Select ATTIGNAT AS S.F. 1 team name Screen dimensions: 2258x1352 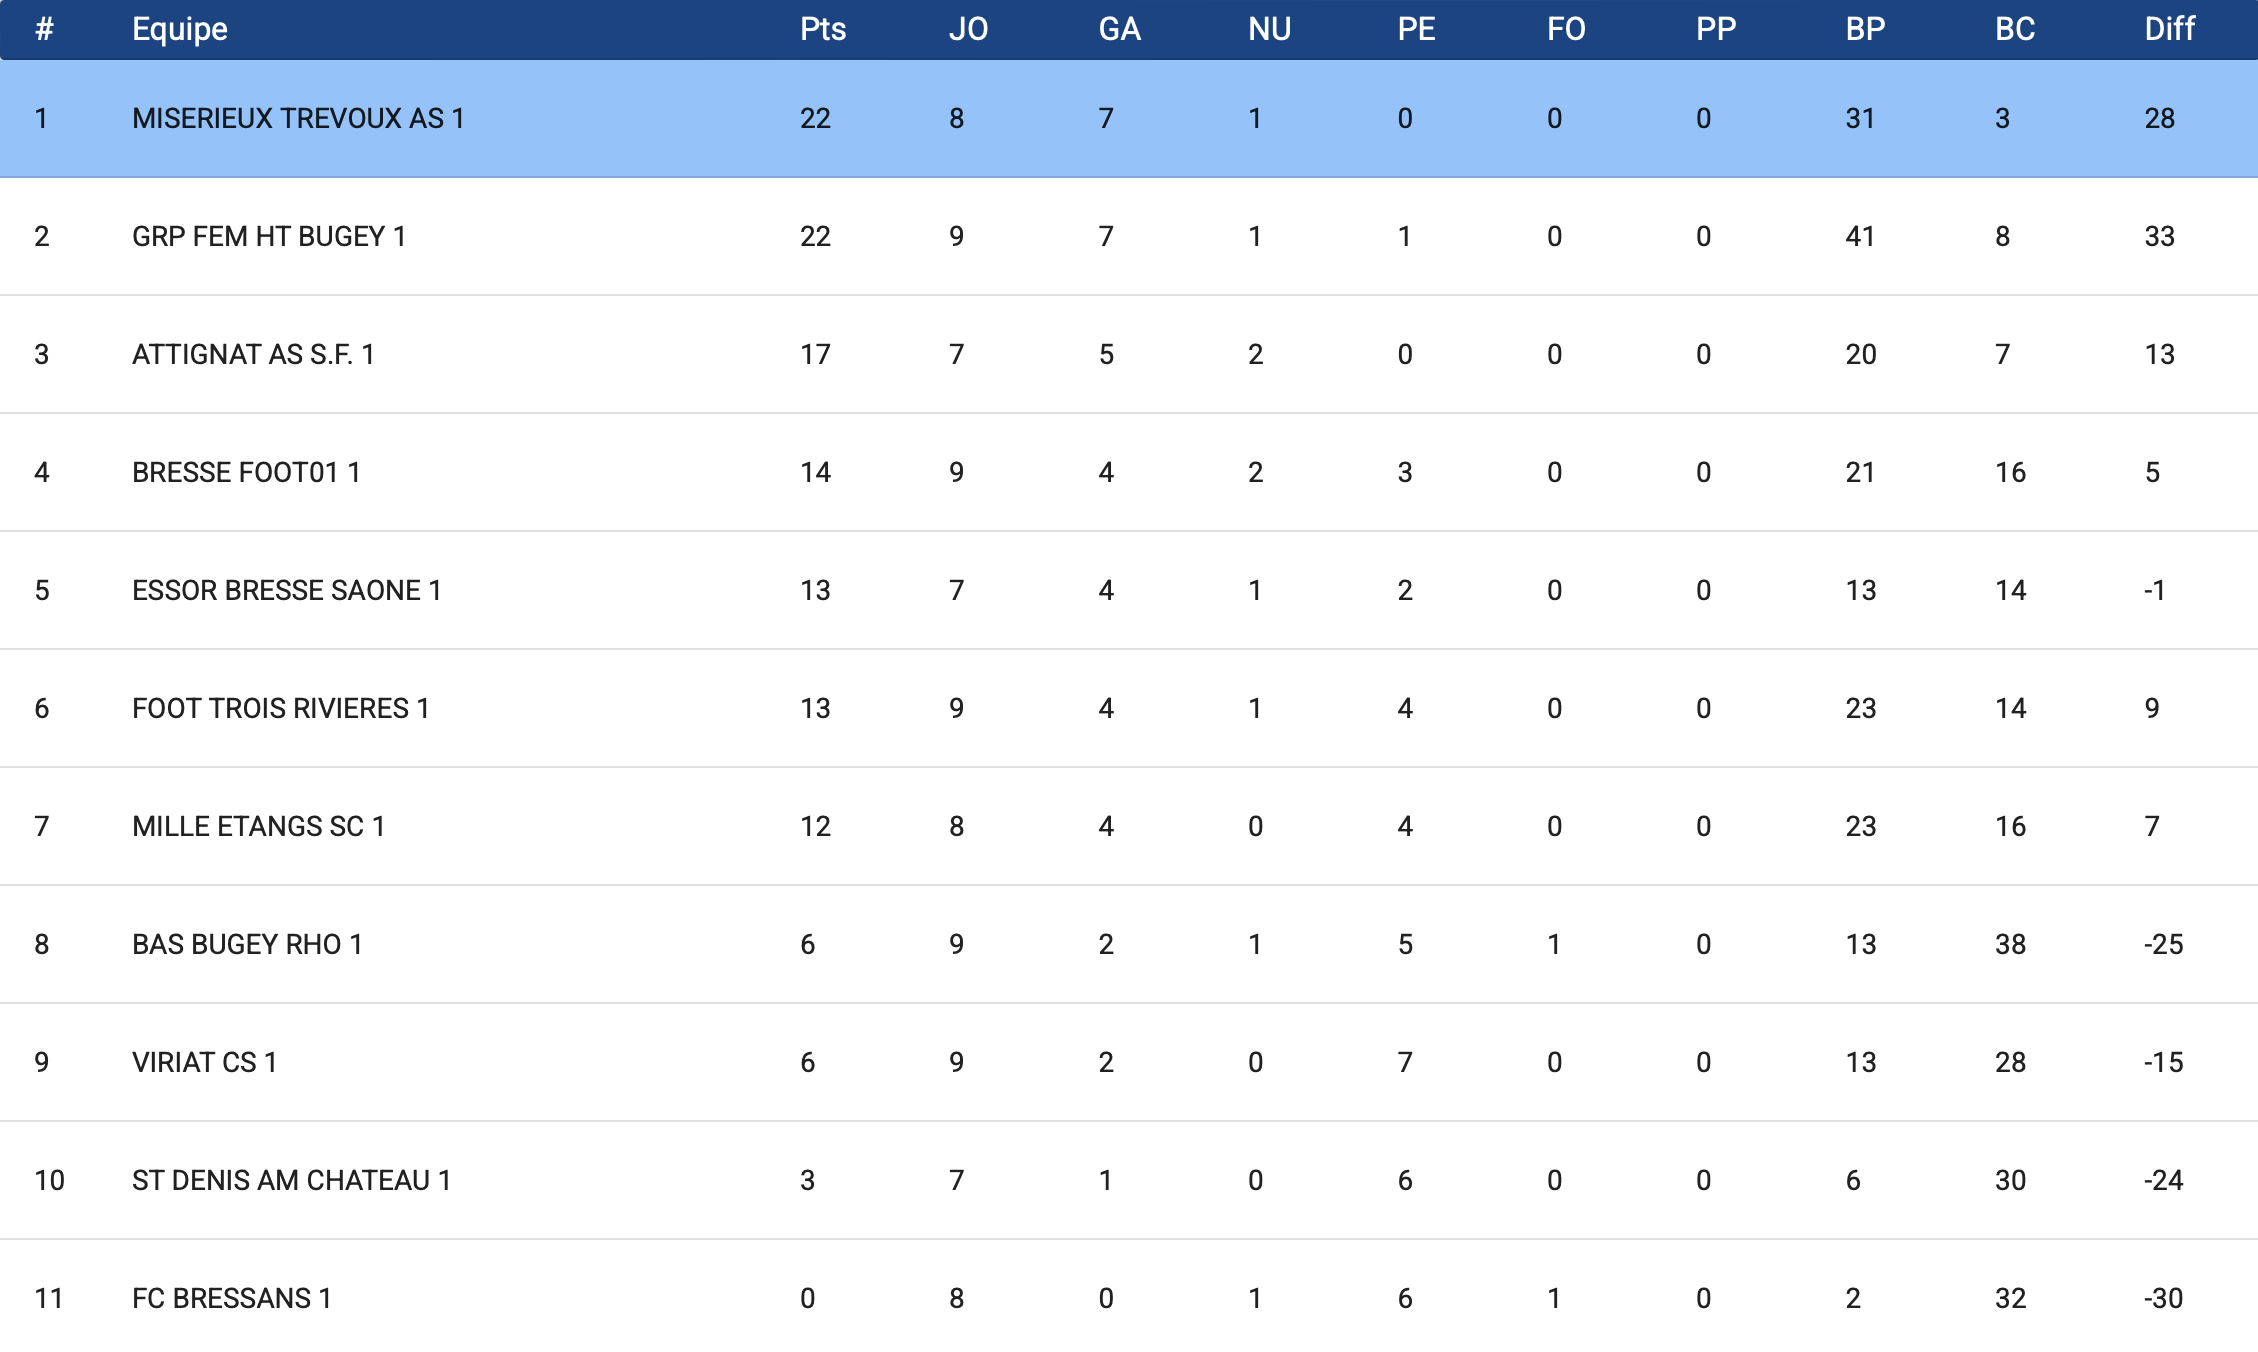coord(253,354)
